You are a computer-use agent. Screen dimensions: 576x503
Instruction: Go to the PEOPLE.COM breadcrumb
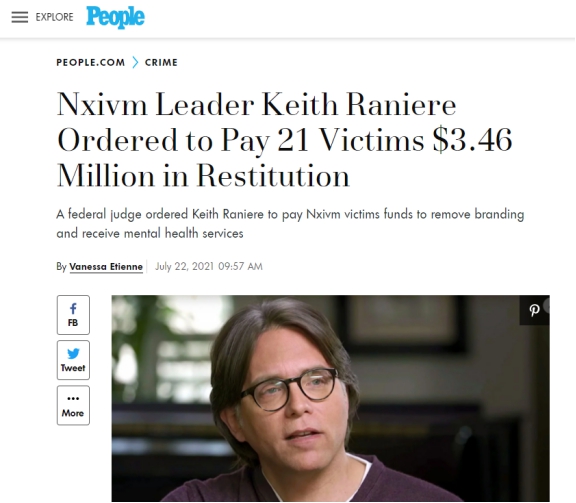(x=91, y=62)
